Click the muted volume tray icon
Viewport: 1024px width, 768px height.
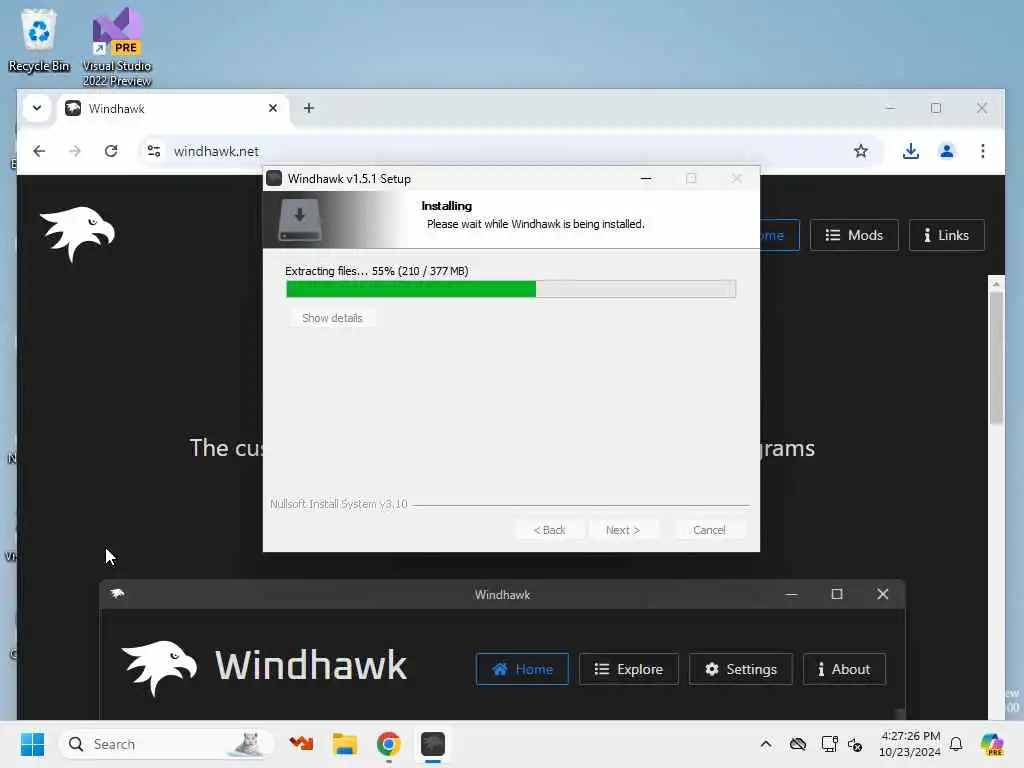click(x=855, y=744)
